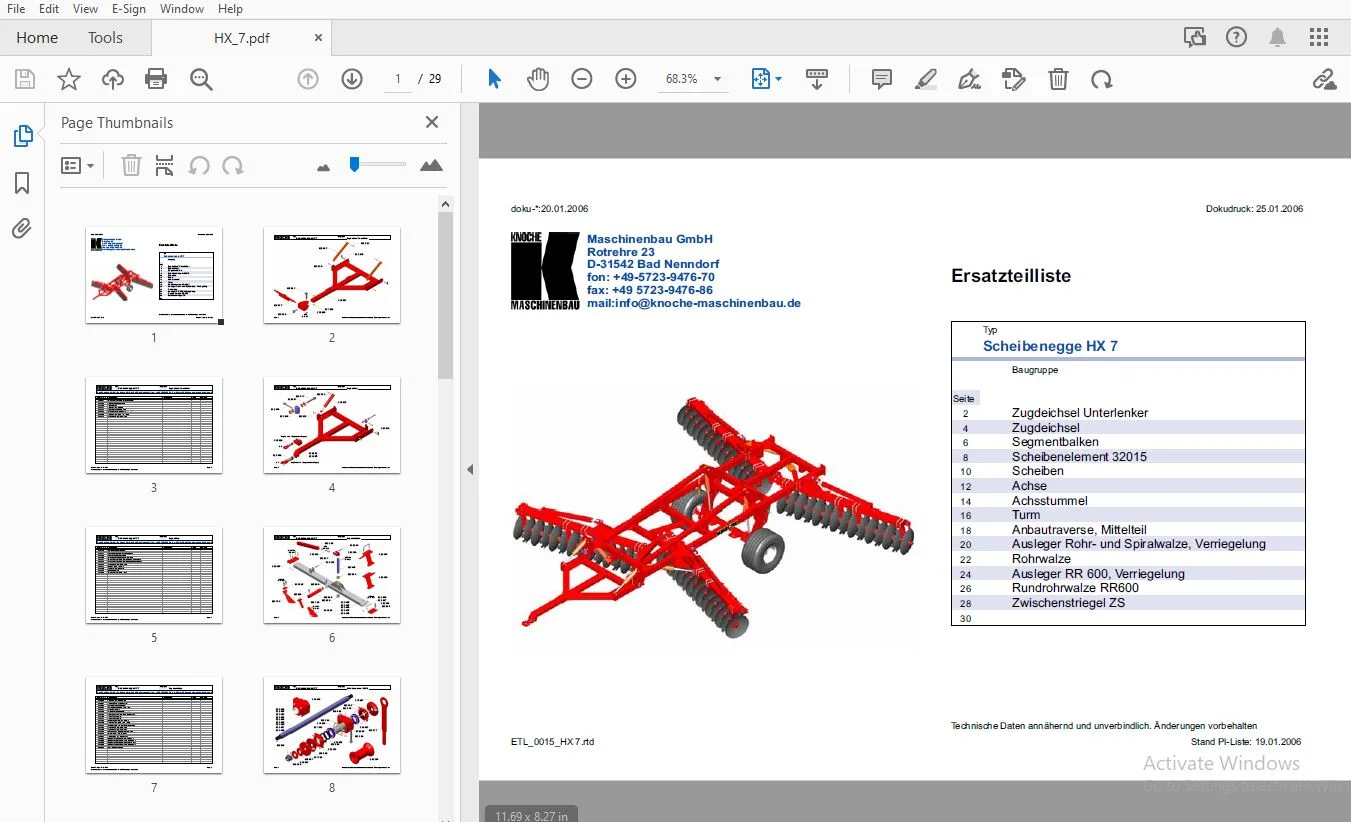Reduce thumbnail size small mountain icon
Image resolution: width=1351 pixels, height=822 pixels.
(x=323, y=167)
